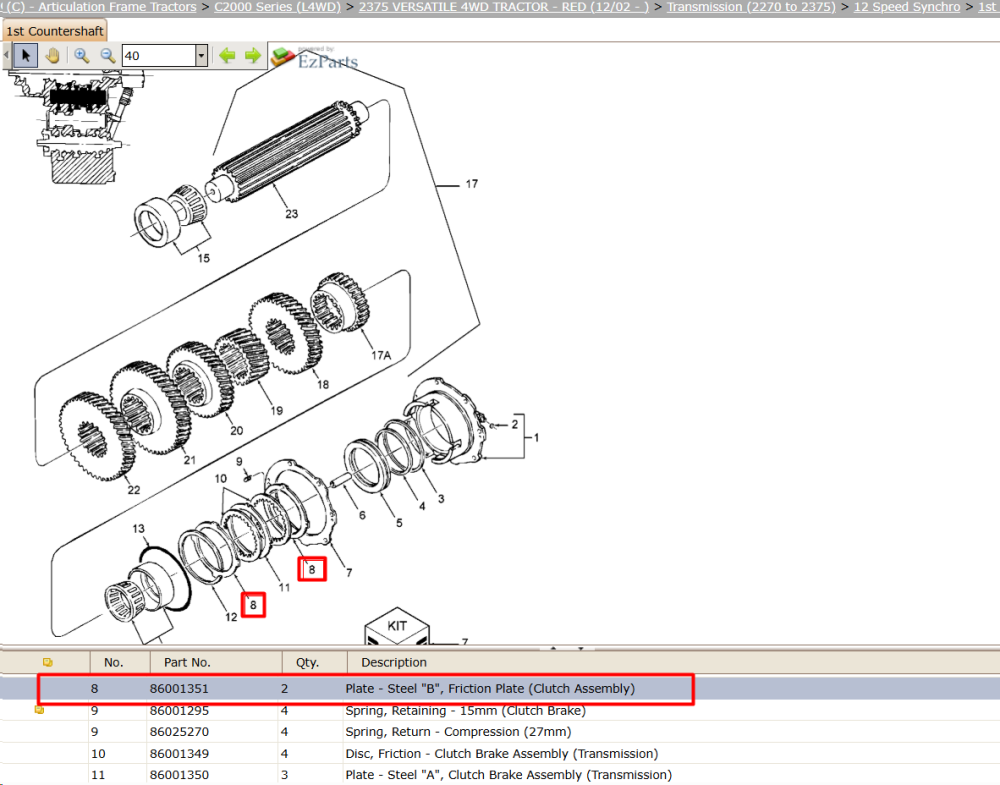Click callout 10 on the diagram
The width and height of the screenshot is (1000, 785).
tap(221, 478)
